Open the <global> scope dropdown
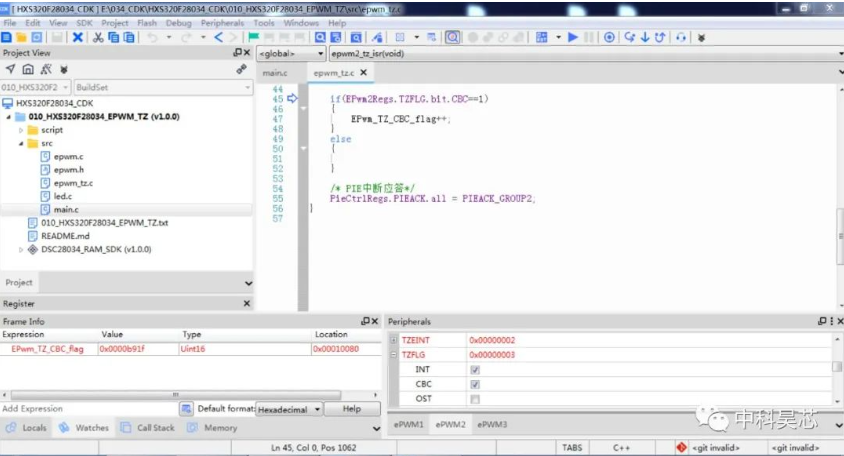844x456 pixels. 292,53
